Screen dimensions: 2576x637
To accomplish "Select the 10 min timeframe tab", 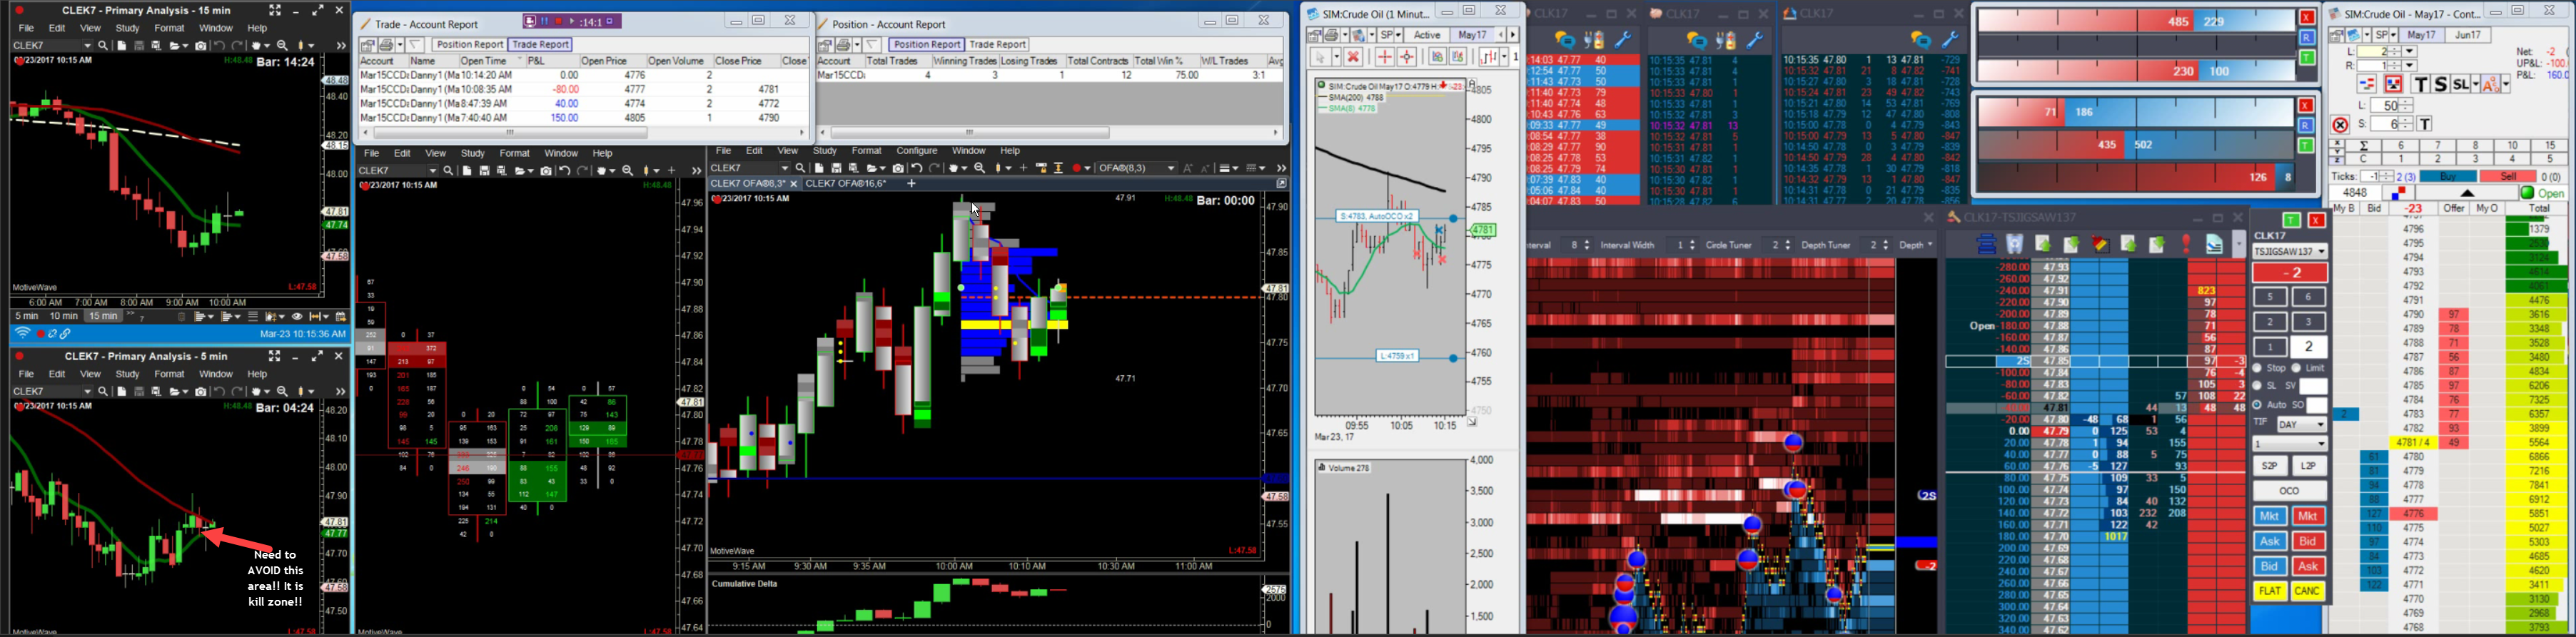I will (64, 316).
